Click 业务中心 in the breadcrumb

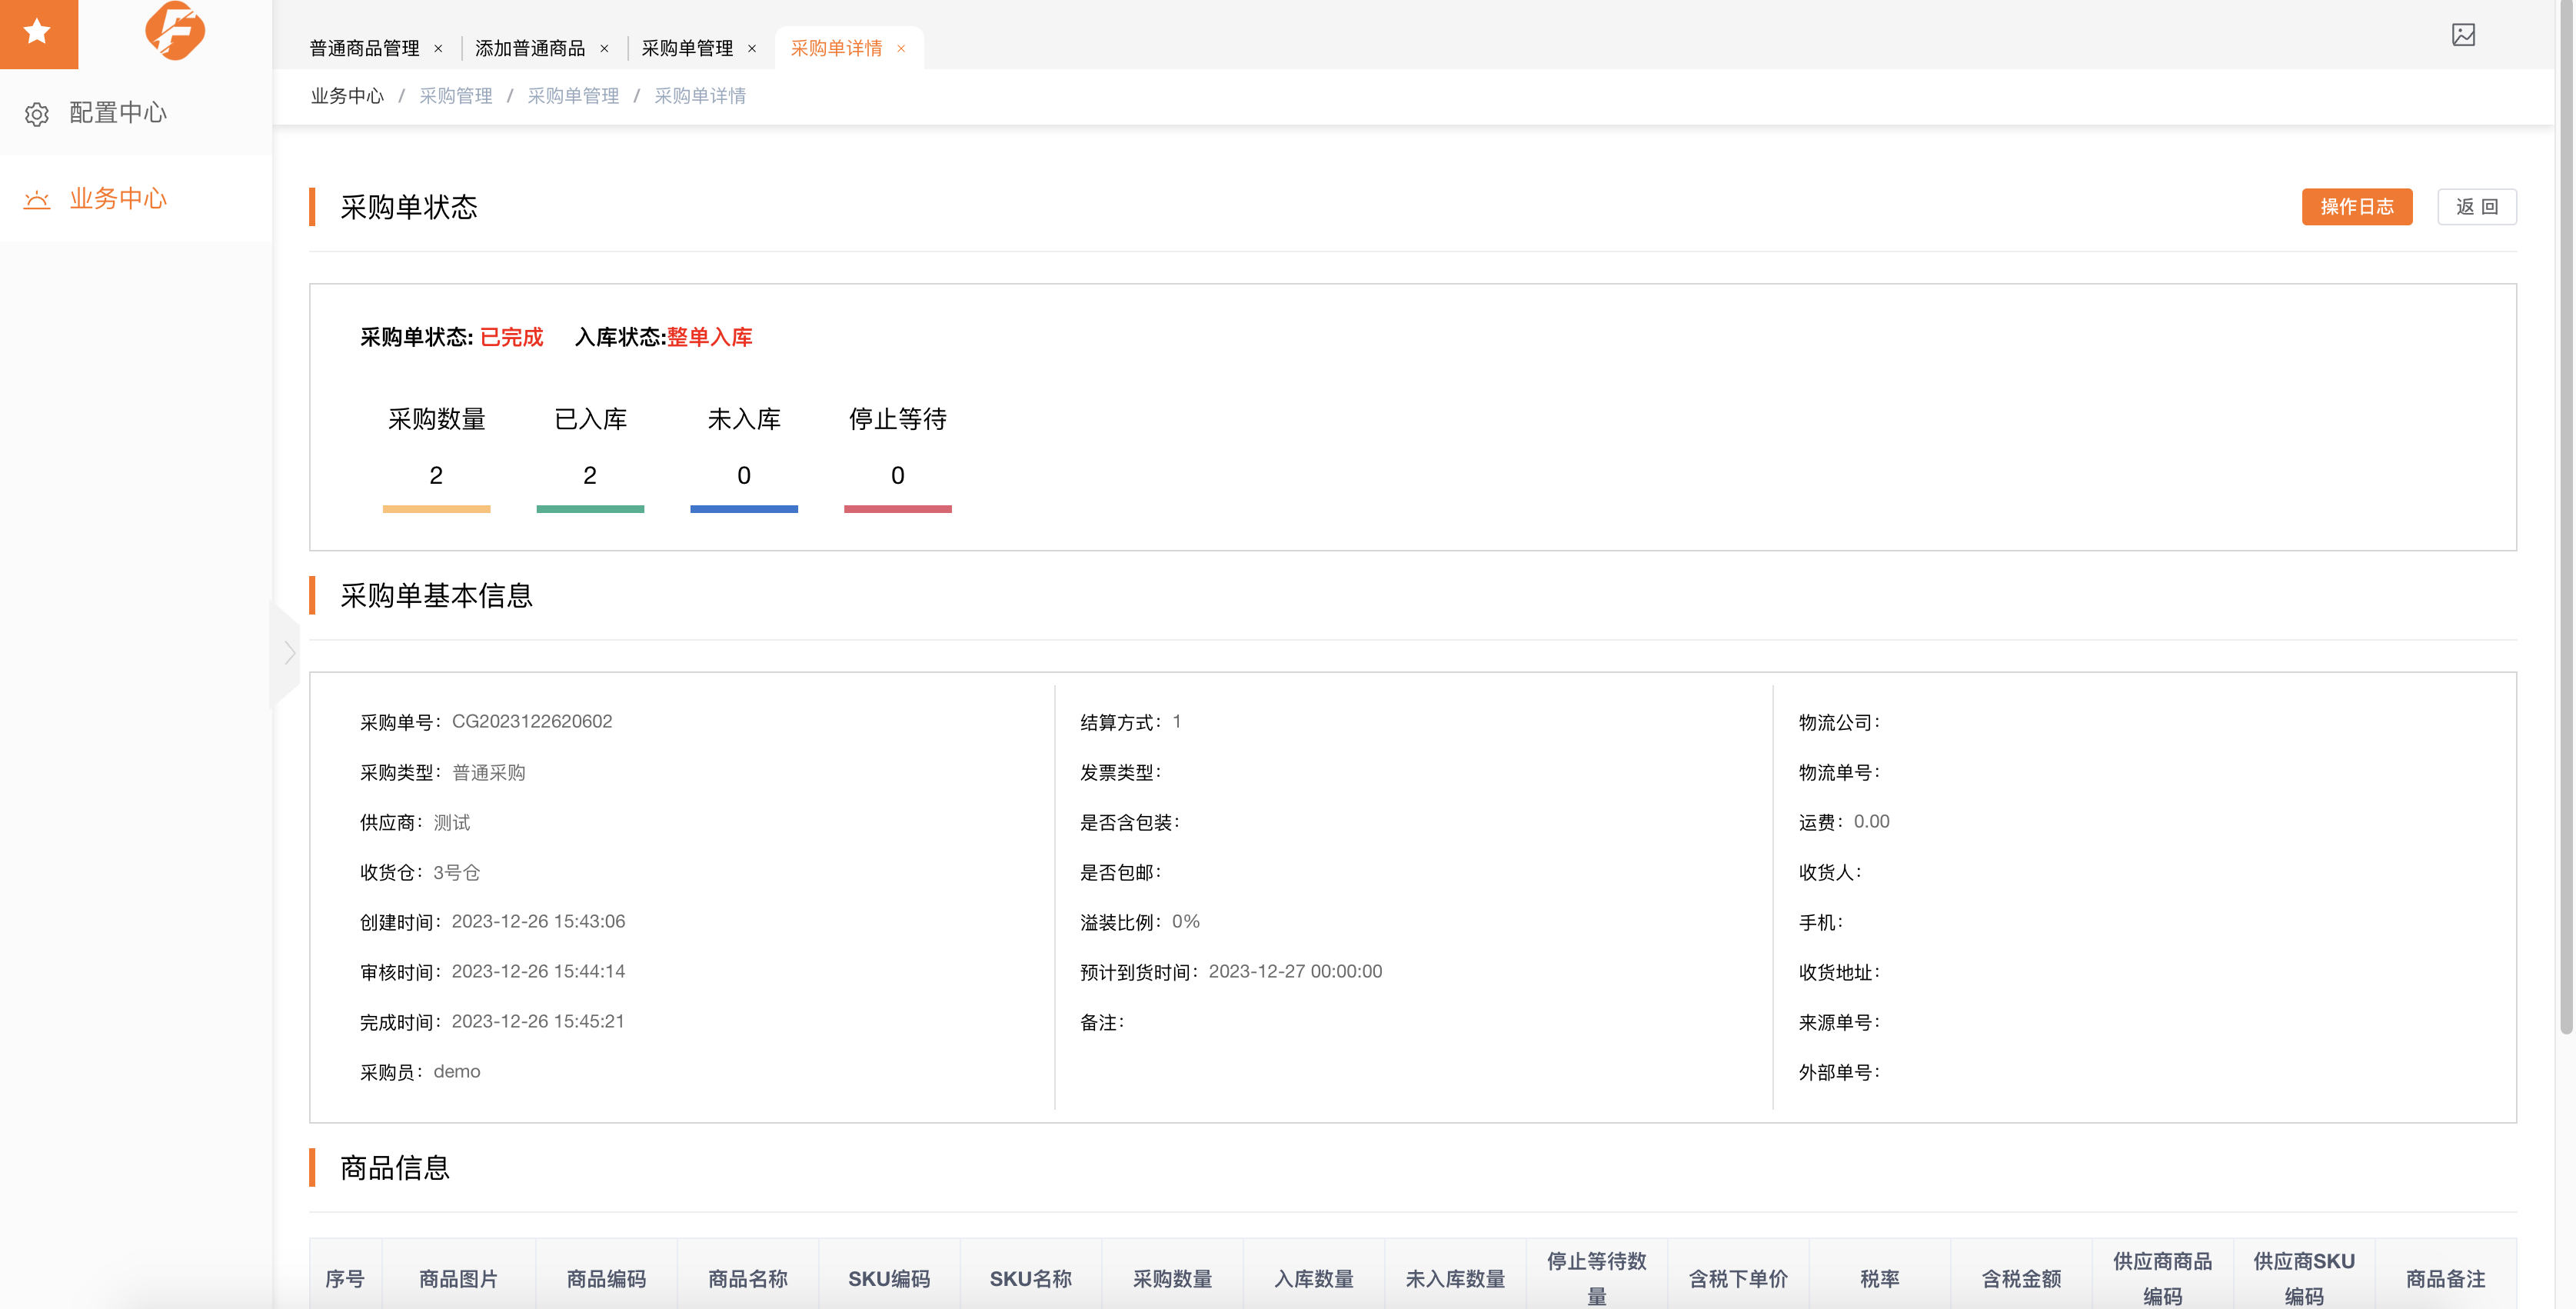tap(347, 96)
